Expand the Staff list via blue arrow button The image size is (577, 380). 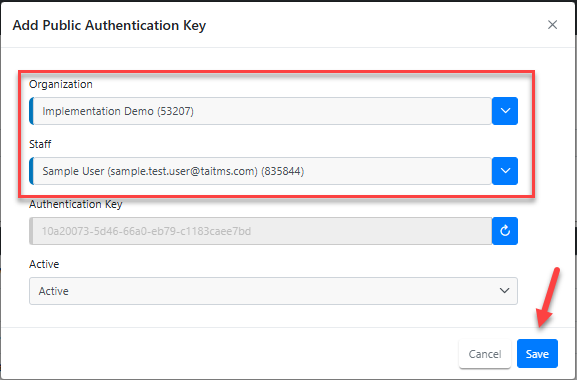coord(505,171)
